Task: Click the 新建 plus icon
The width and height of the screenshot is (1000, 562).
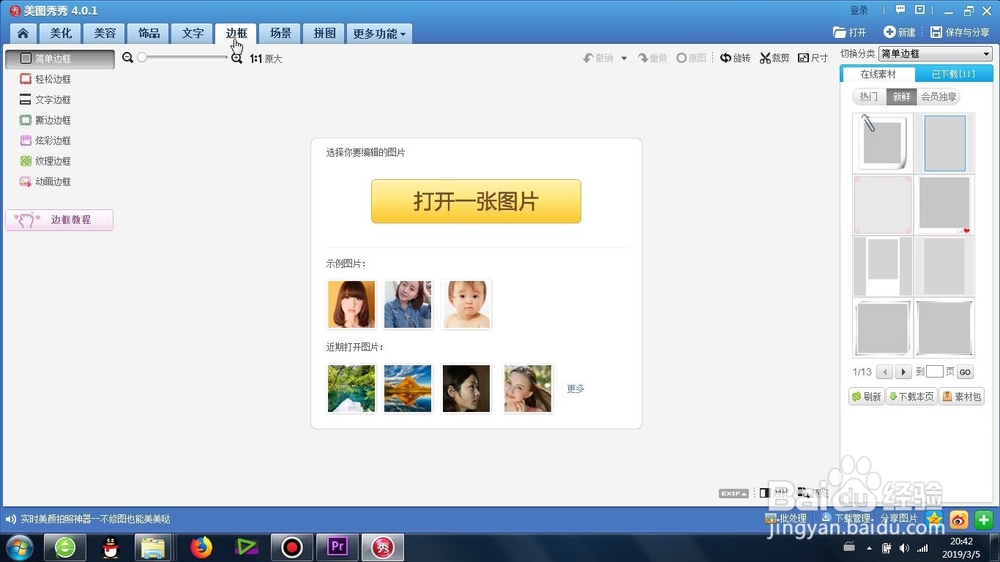Action: [x=889, y=32]
